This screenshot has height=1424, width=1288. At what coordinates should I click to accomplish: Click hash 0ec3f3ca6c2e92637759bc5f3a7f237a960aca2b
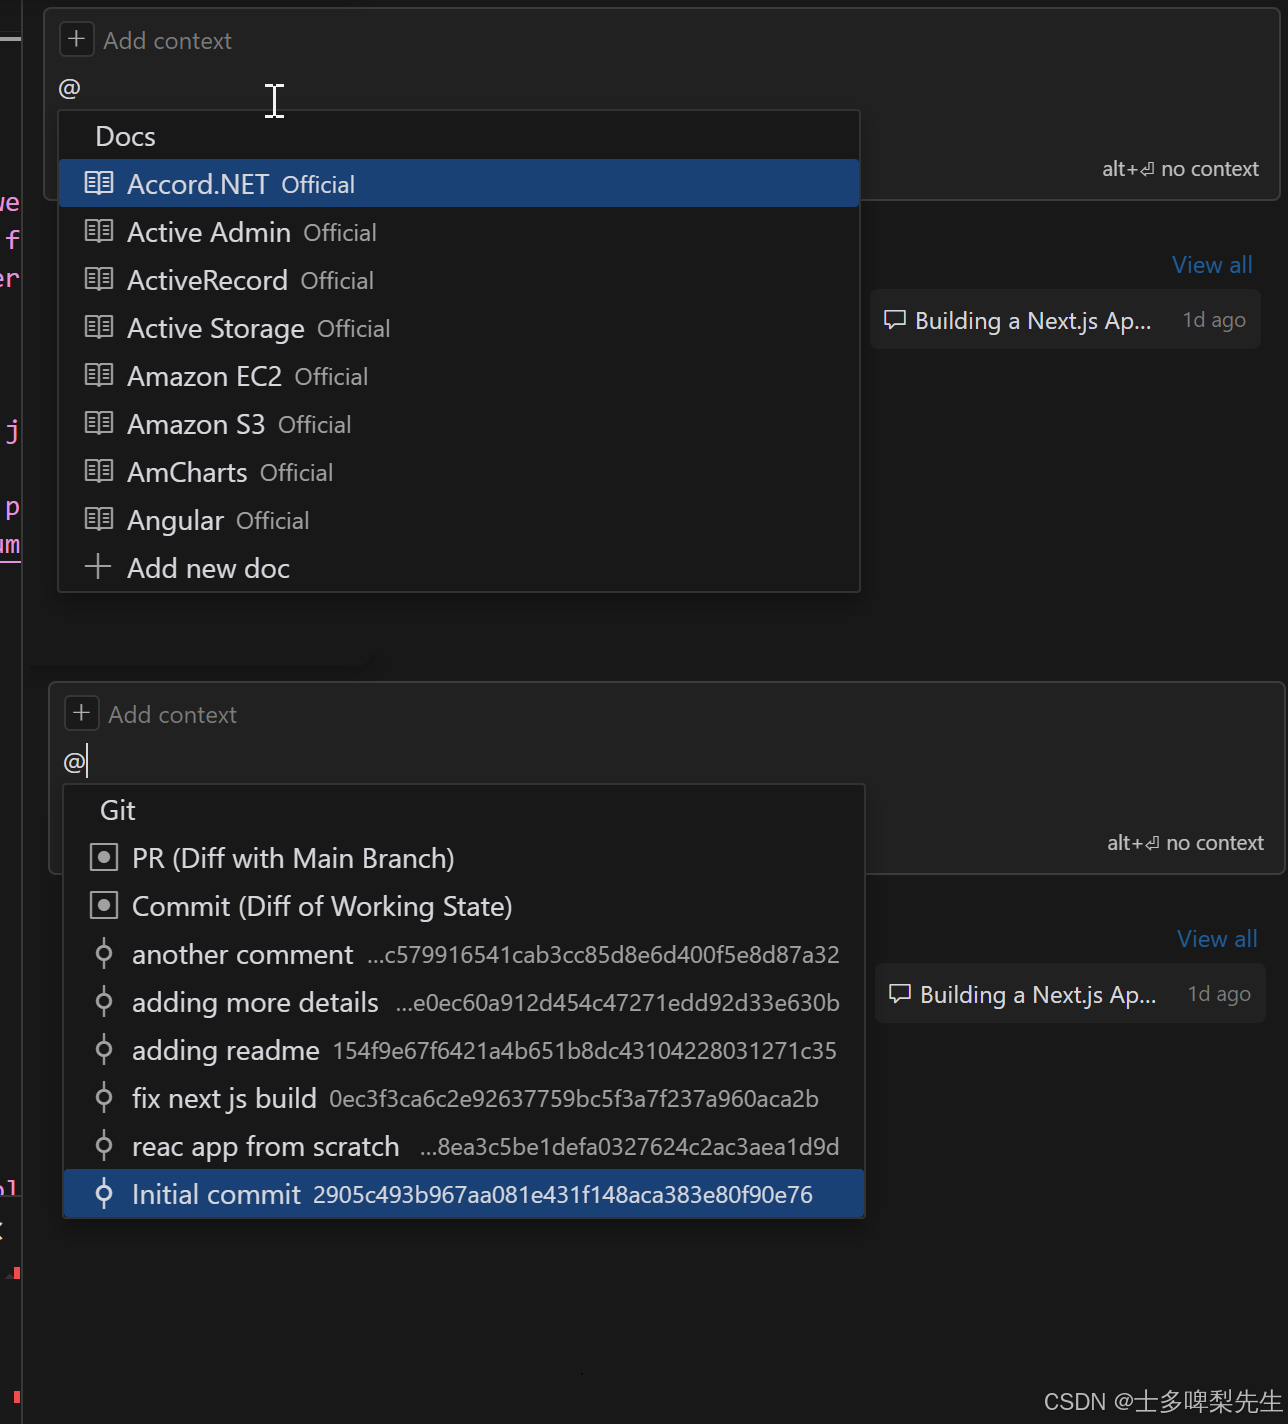(574, 1099)
